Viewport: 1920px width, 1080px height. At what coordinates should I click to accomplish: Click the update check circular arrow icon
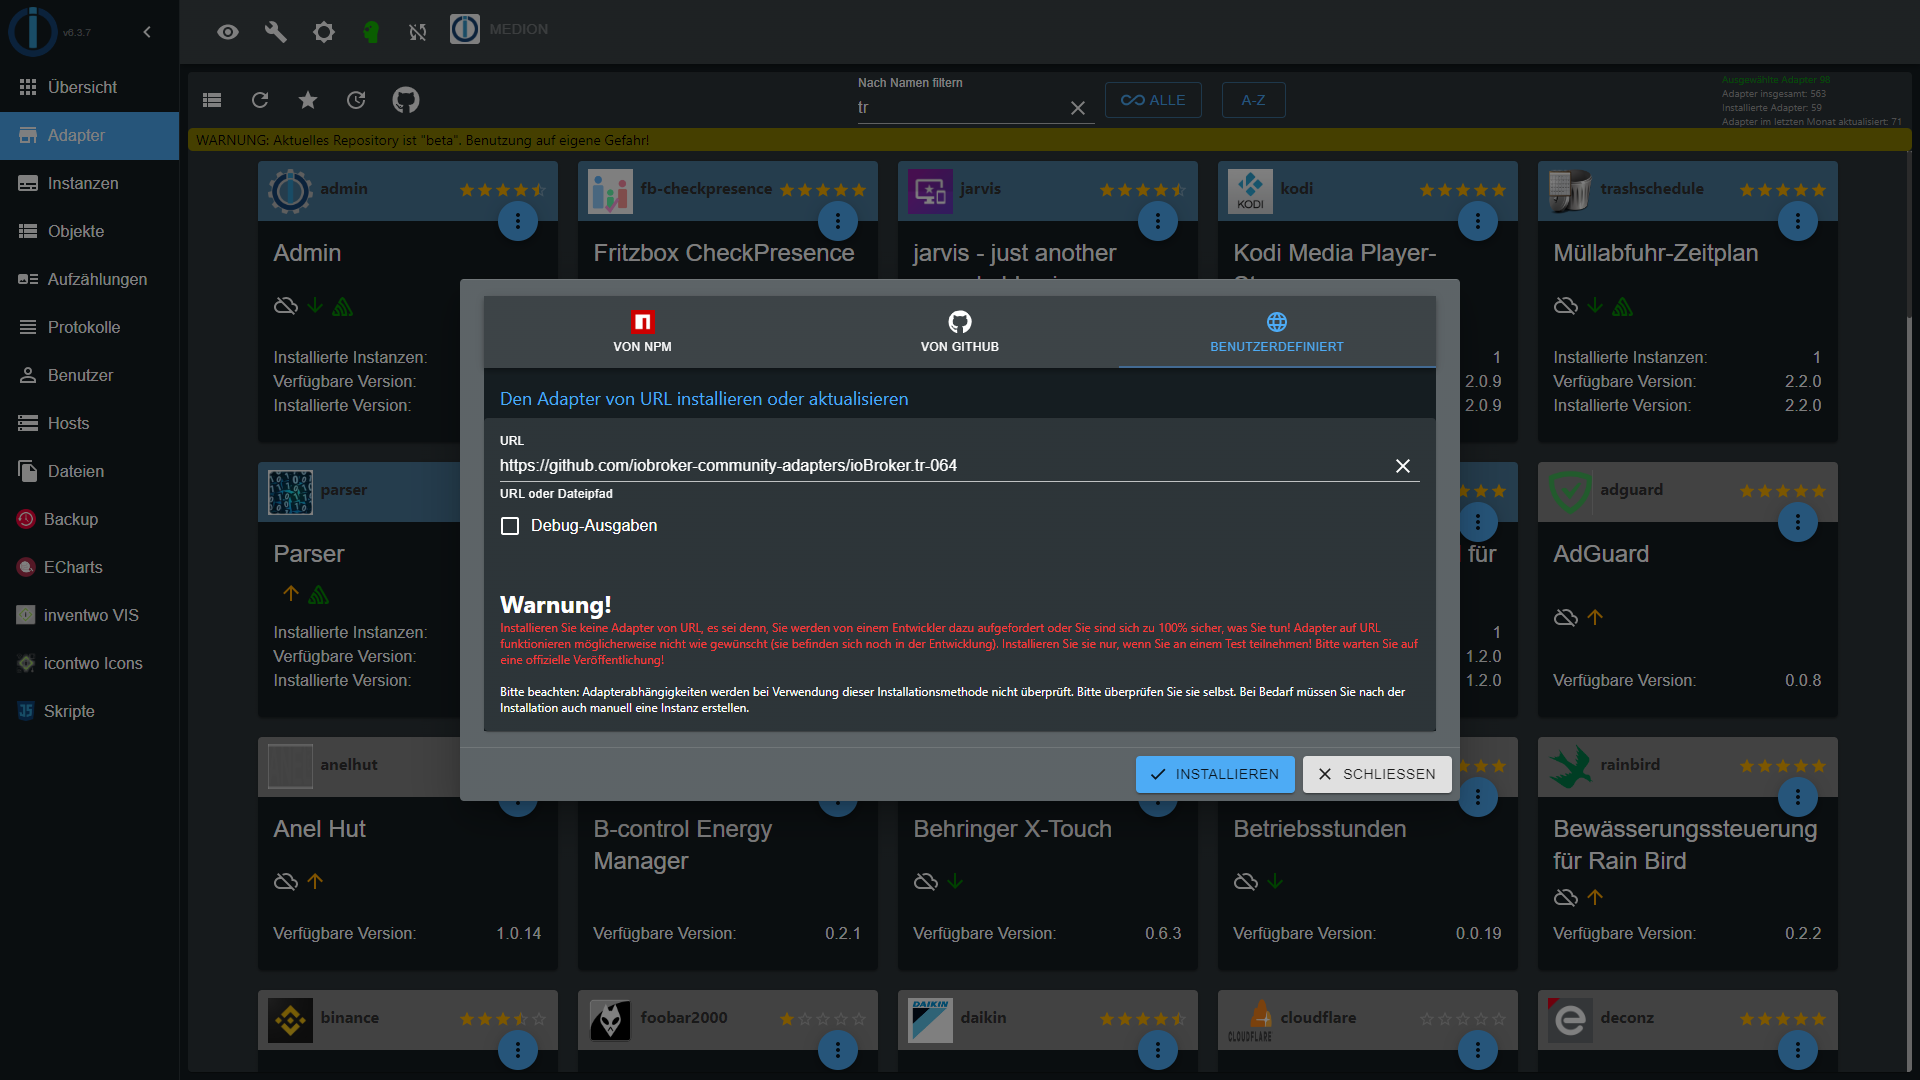click(356, 100)
